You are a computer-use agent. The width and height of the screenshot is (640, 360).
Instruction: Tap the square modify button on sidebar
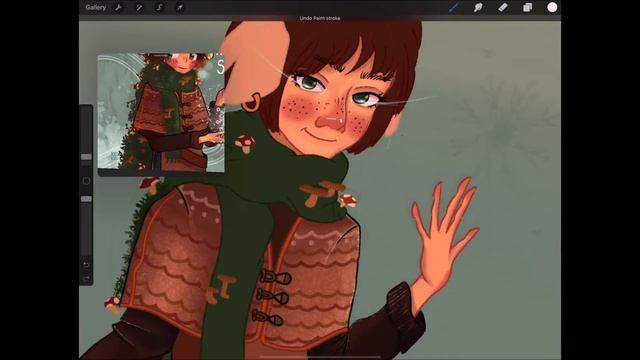(x=86, y=180)
